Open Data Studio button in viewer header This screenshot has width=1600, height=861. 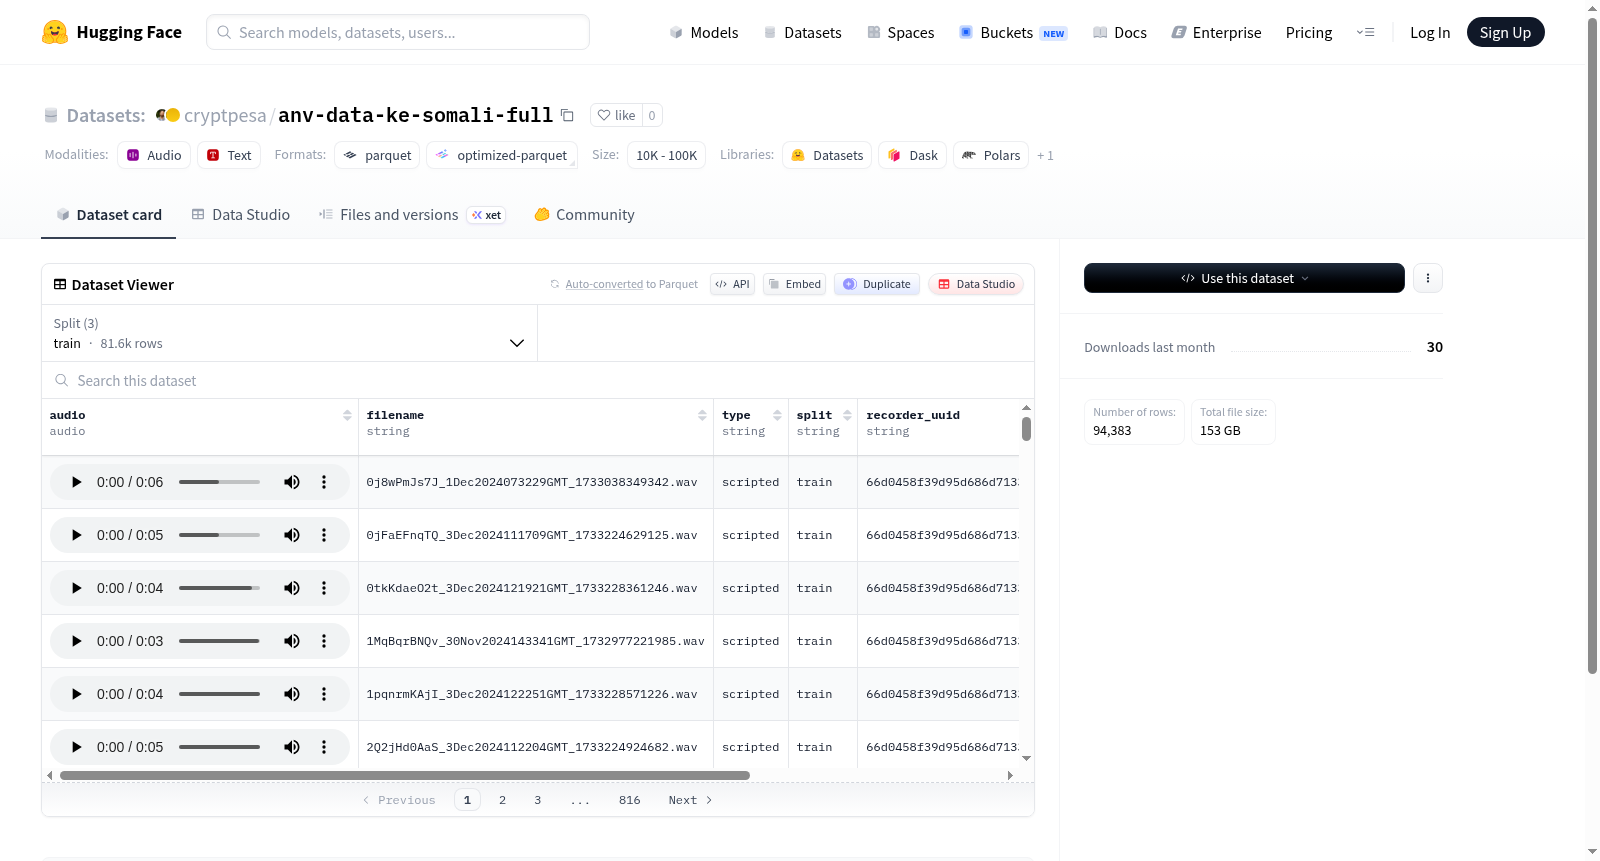click(976, 284)
